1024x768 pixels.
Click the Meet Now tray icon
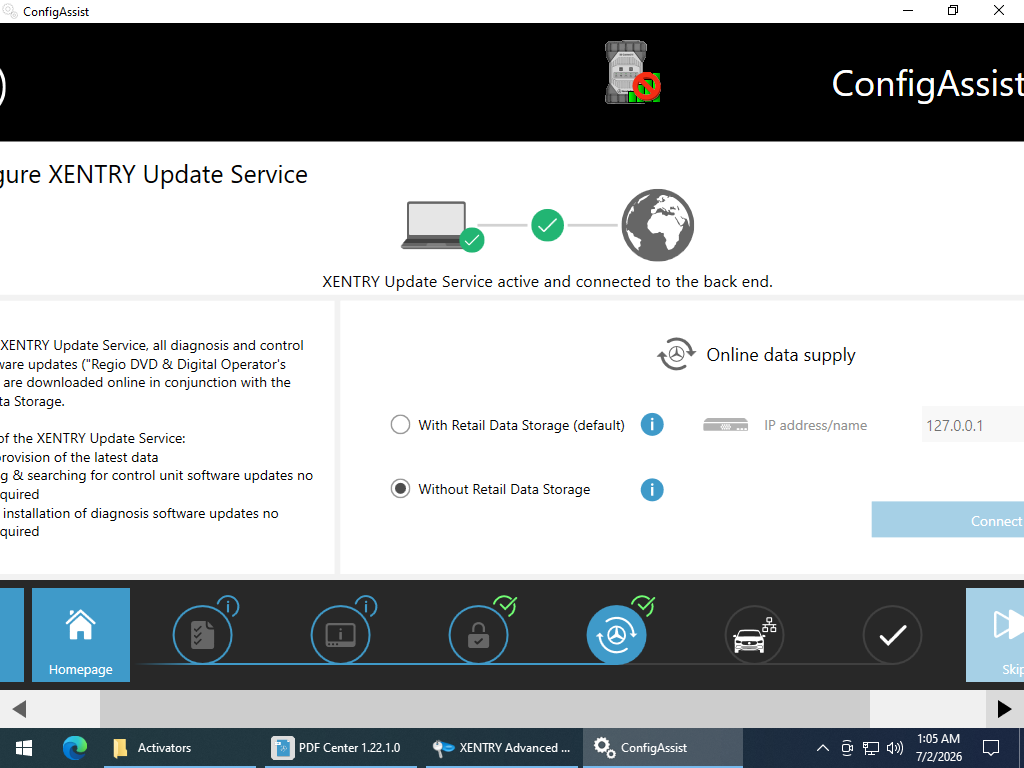(x=847, y=748)
